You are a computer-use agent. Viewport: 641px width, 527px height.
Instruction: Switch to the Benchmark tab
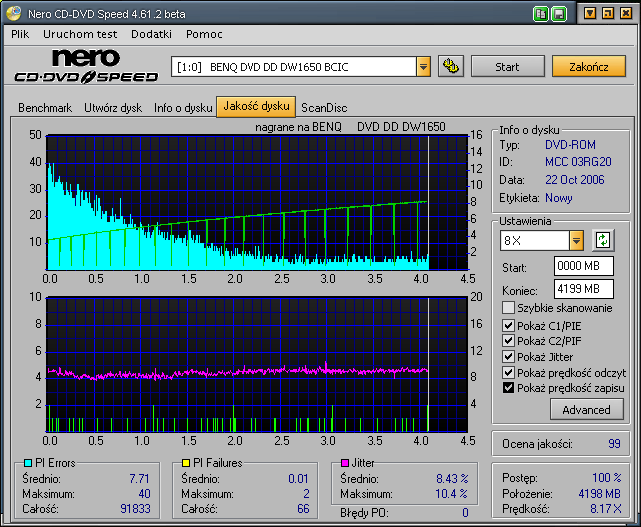45,108
